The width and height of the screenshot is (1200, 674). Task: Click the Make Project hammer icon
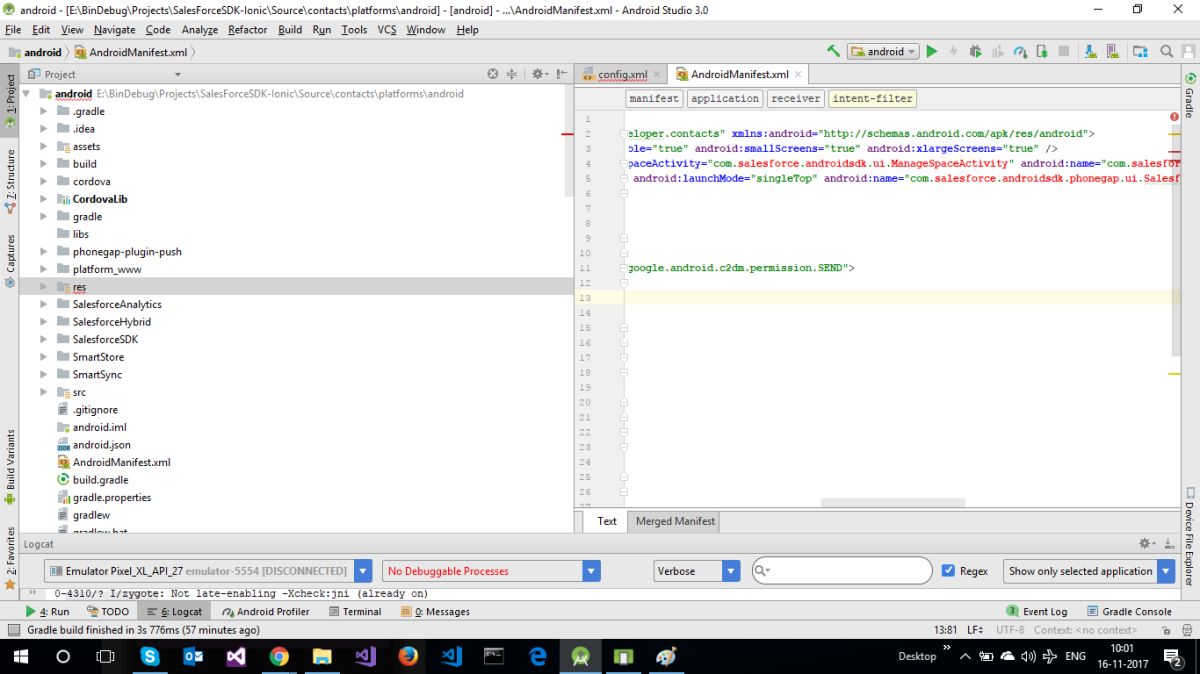point(833,51)
